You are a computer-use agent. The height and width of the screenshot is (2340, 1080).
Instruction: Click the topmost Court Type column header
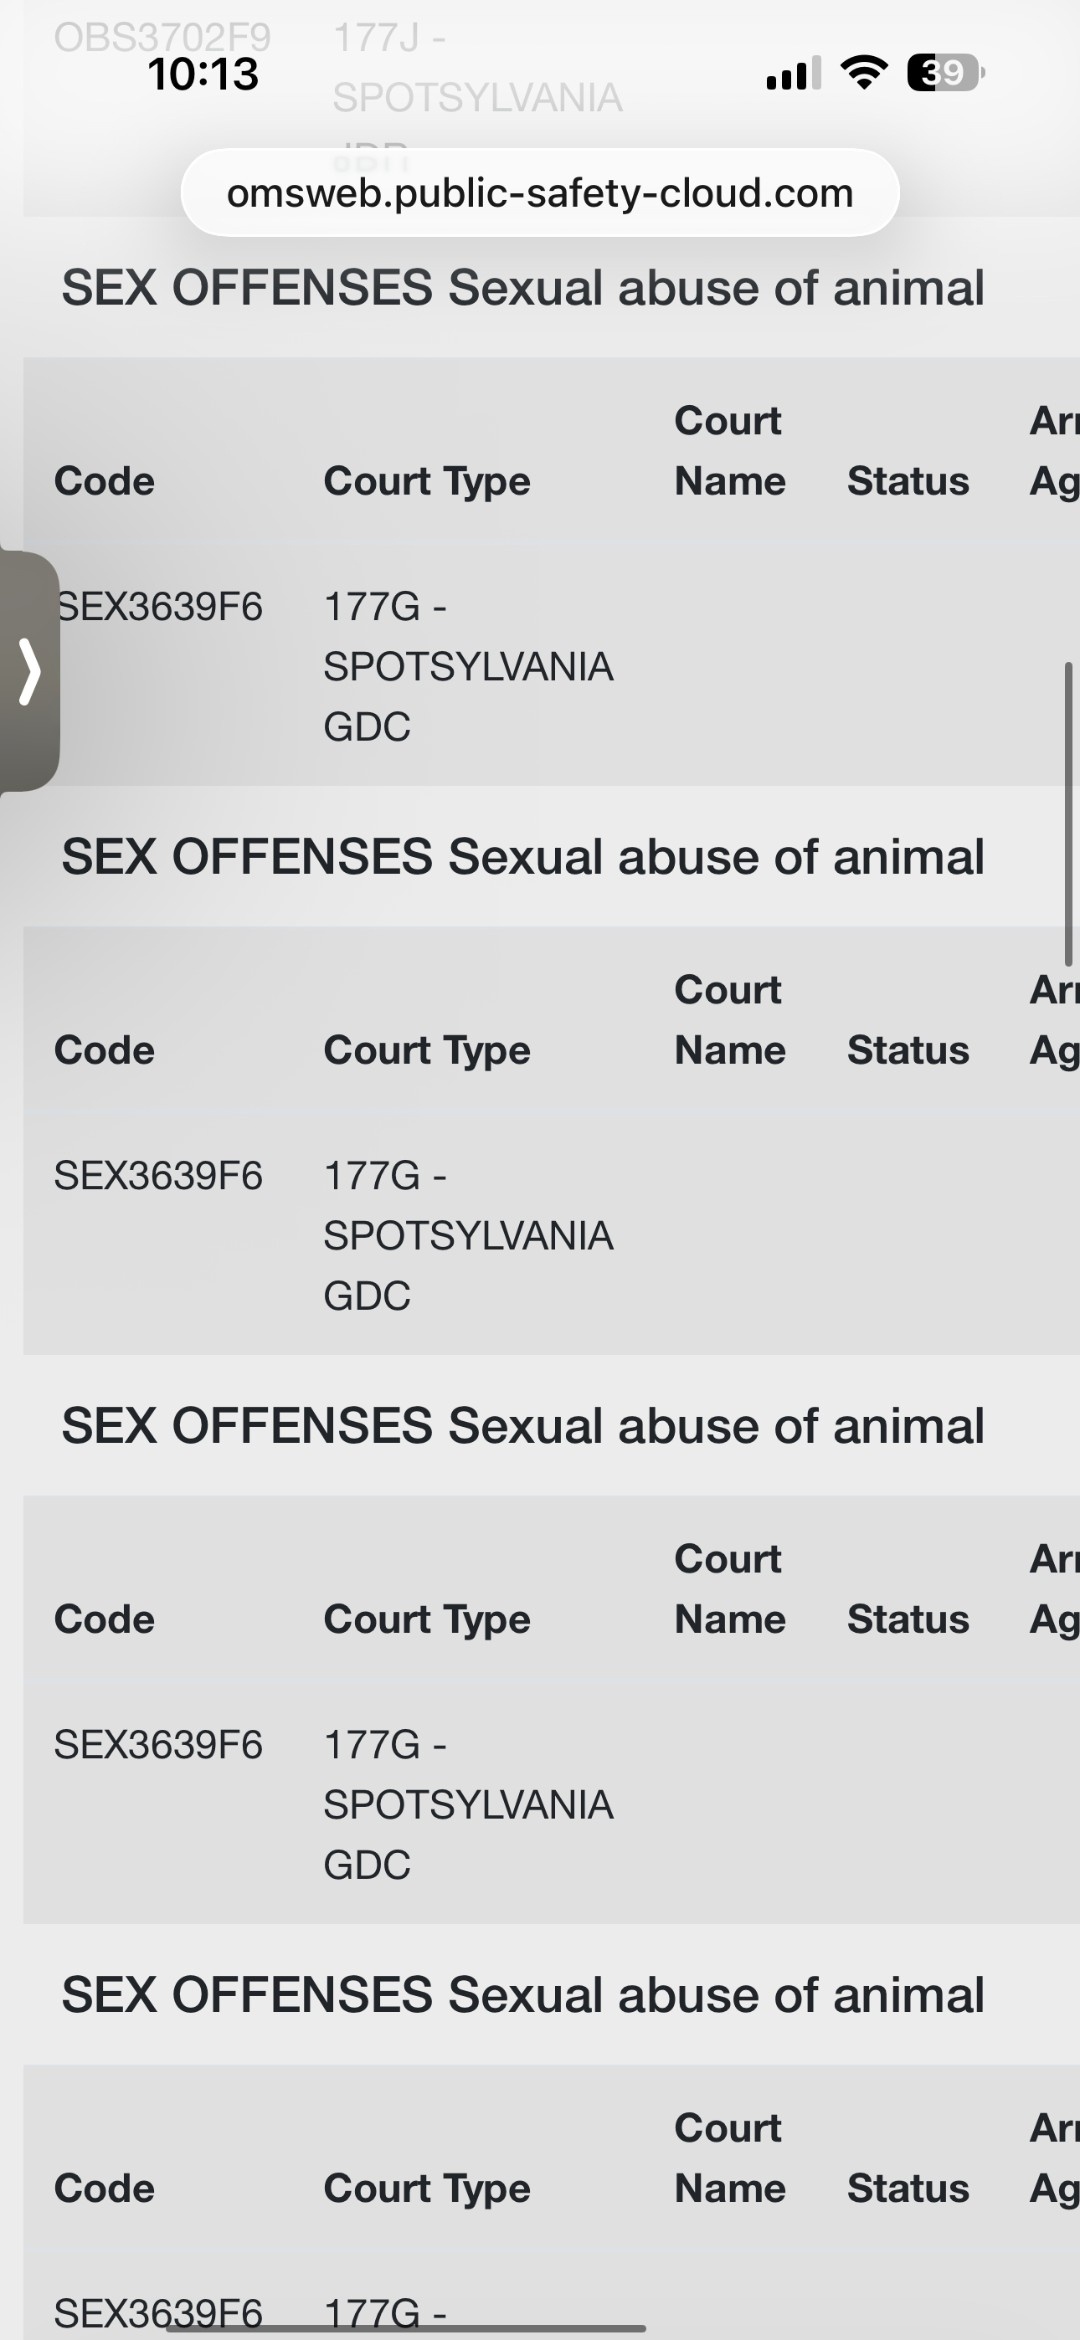click(x=427, y=481)
